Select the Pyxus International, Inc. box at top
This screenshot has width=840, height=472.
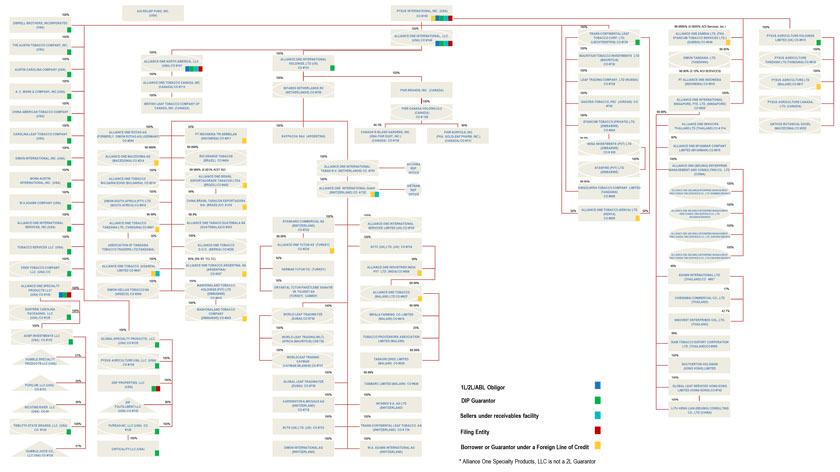(x=421, y=13)
